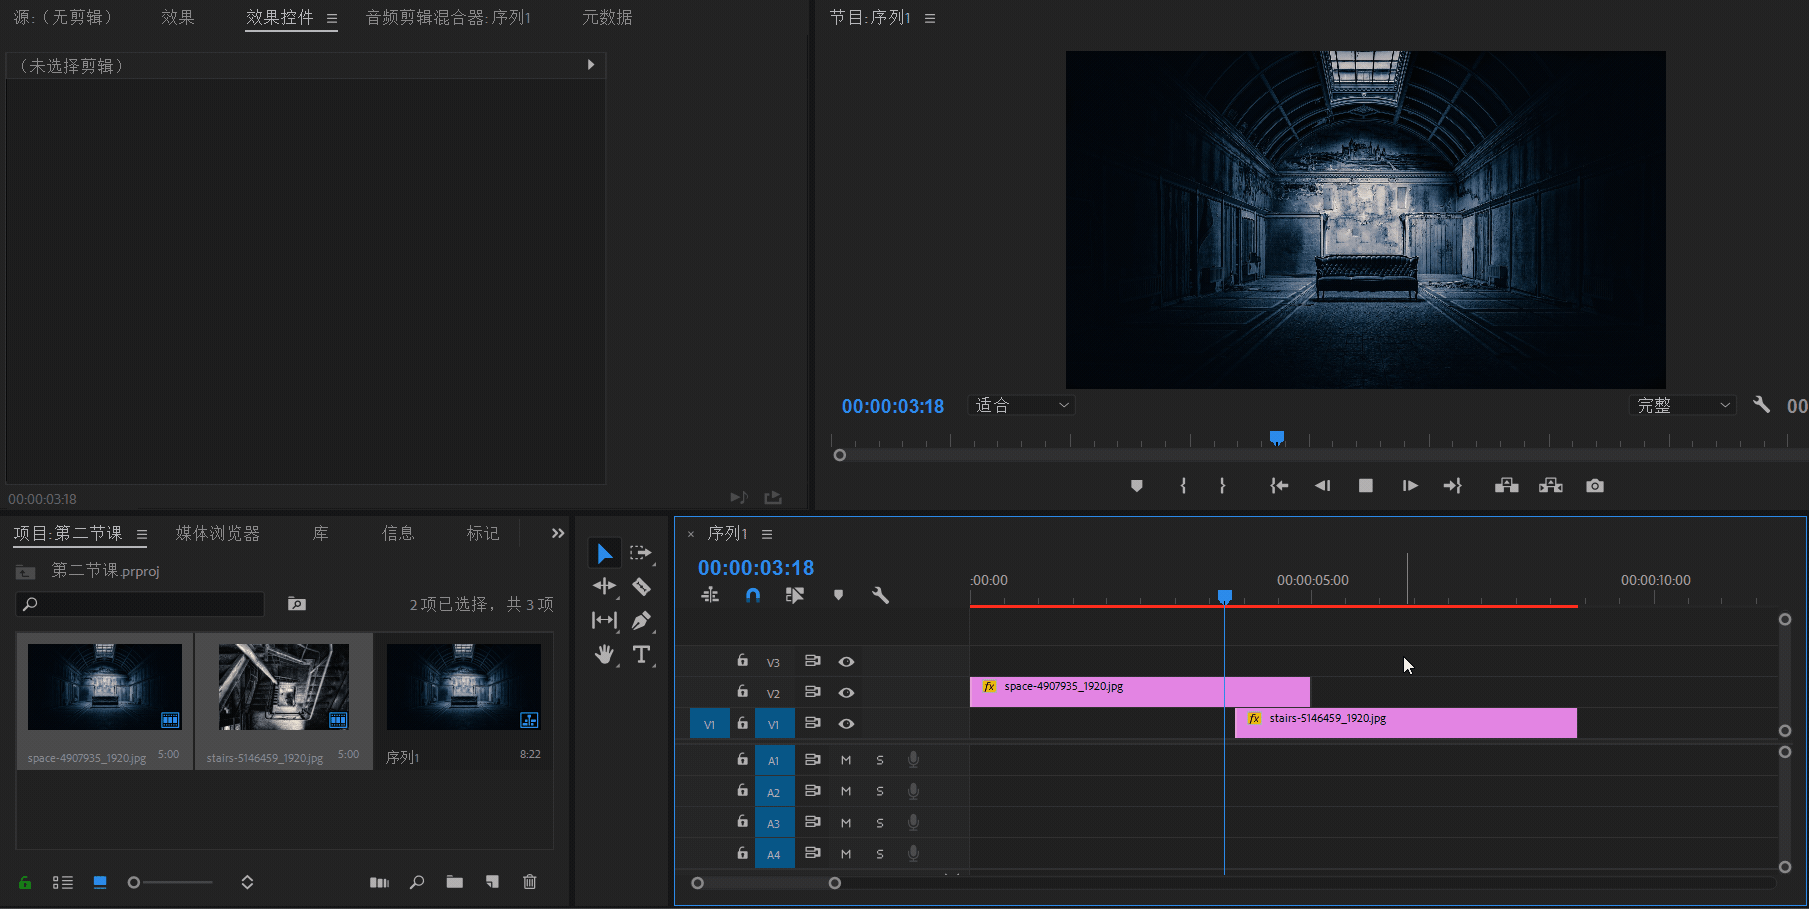Click the Export Frame camera icon

1595,486
